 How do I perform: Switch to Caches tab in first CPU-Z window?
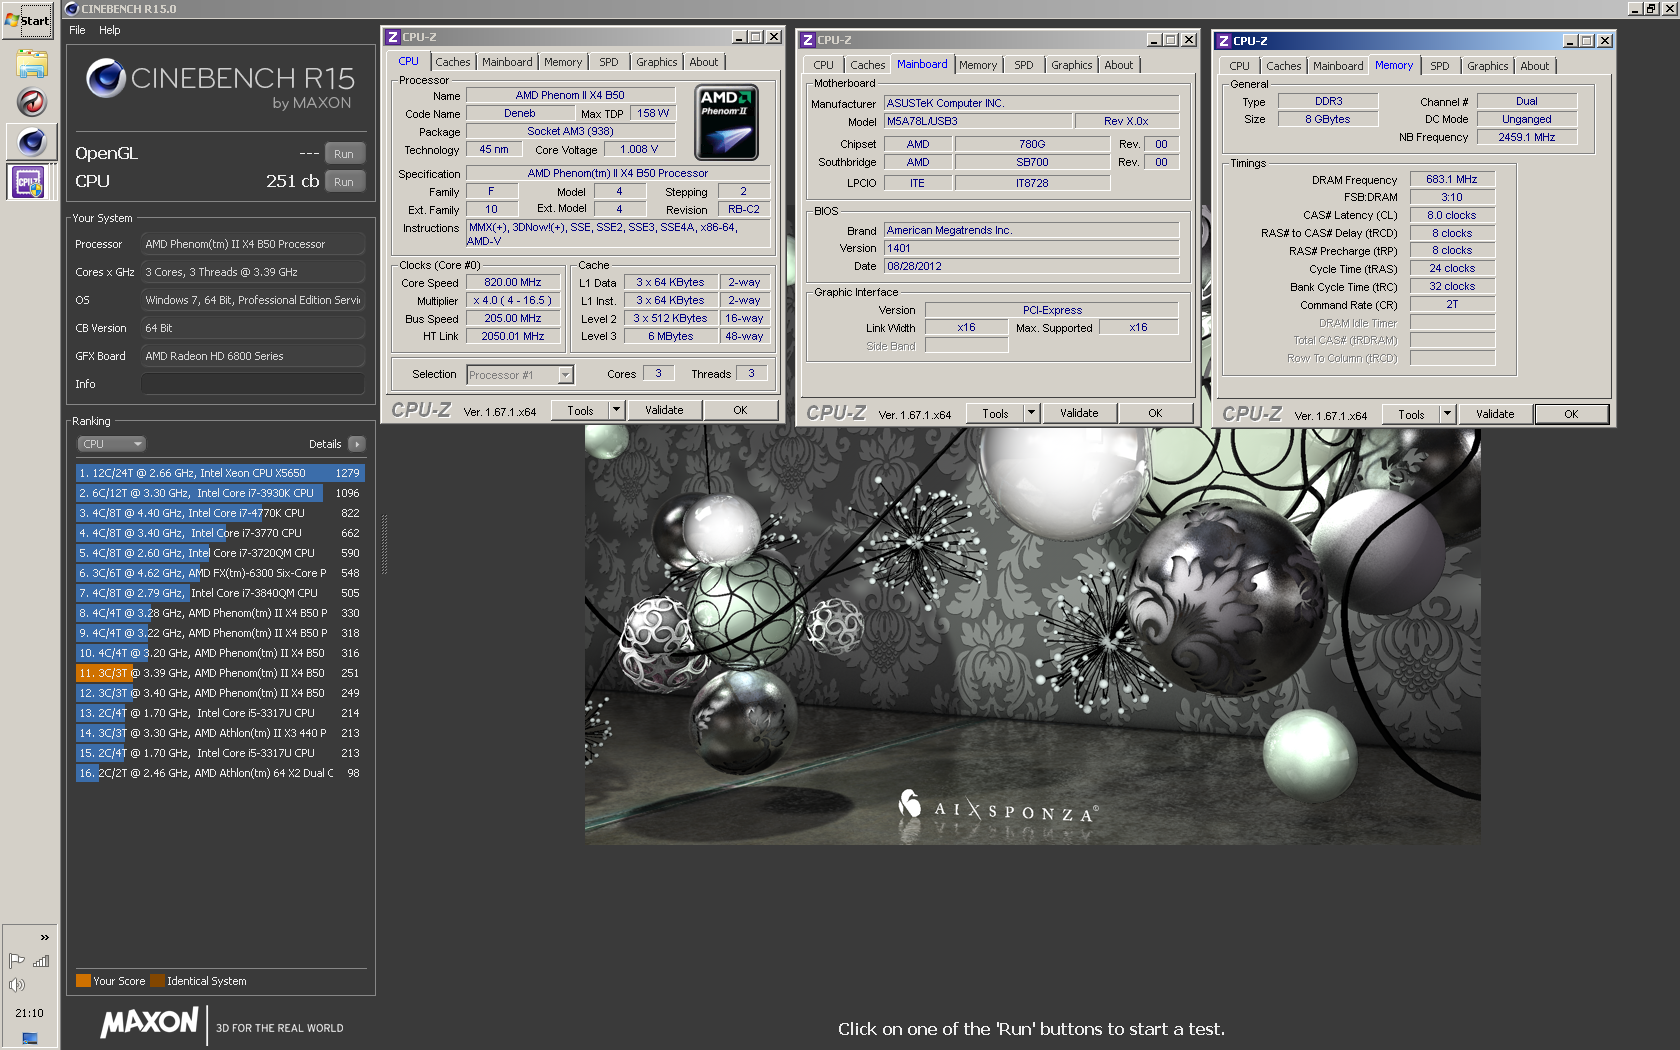(452, 62)
